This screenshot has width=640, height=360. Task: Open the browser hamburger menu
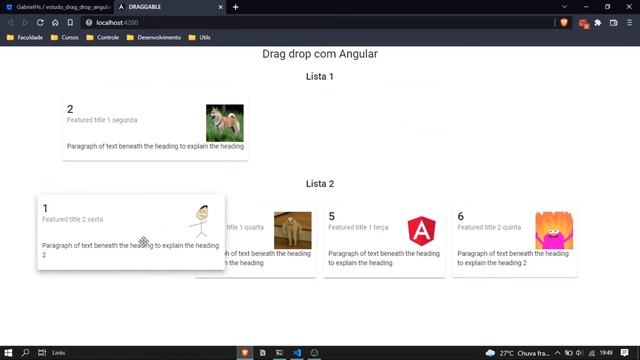(x=629, y=23)
